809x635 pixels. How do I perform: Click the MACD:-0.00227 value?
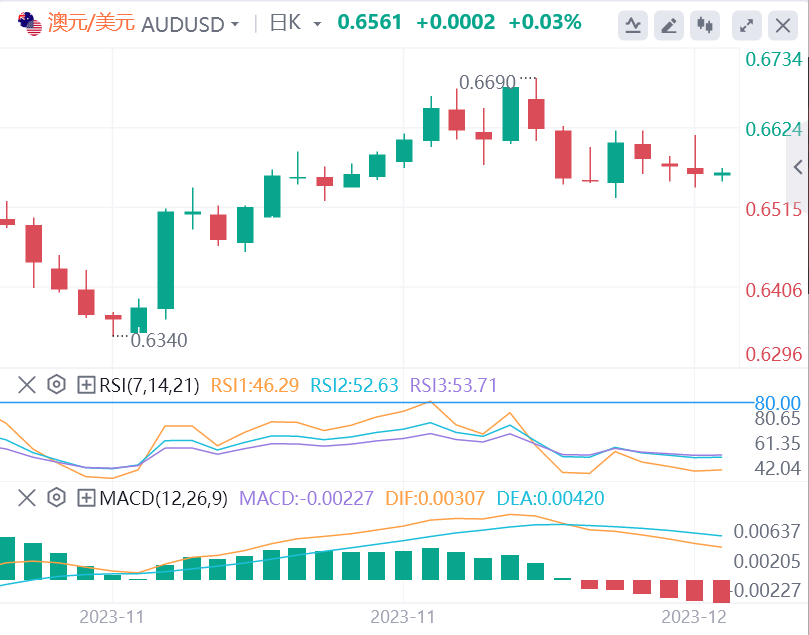[x=306, y=498]
